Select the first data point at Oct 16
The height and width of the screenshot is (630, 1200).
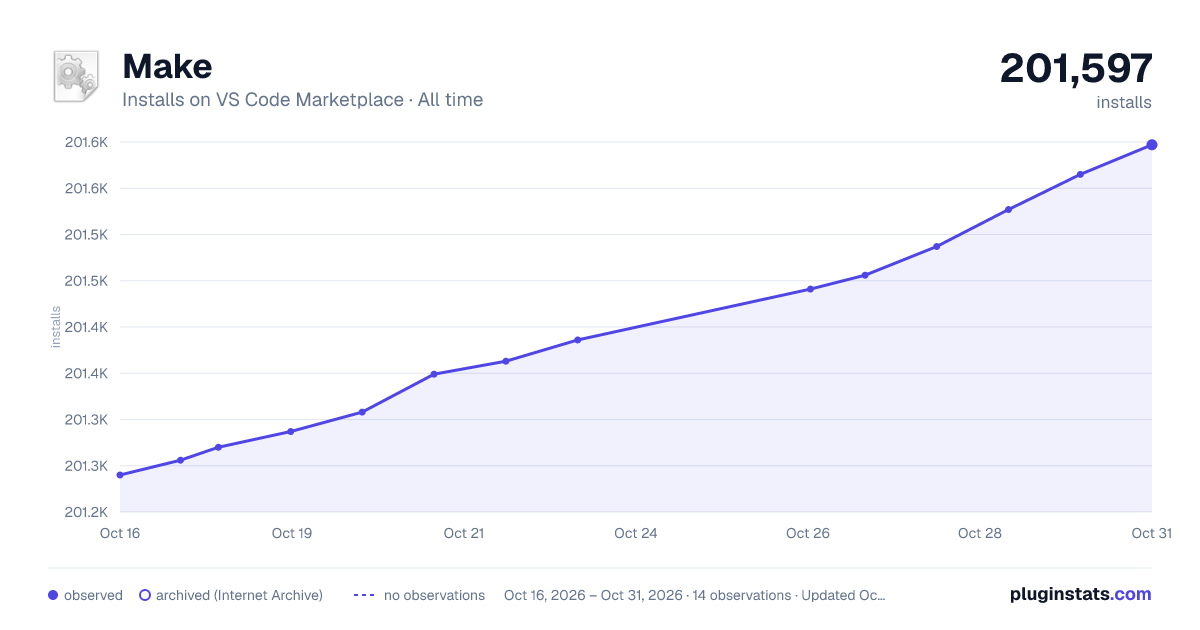click(120, 475)
